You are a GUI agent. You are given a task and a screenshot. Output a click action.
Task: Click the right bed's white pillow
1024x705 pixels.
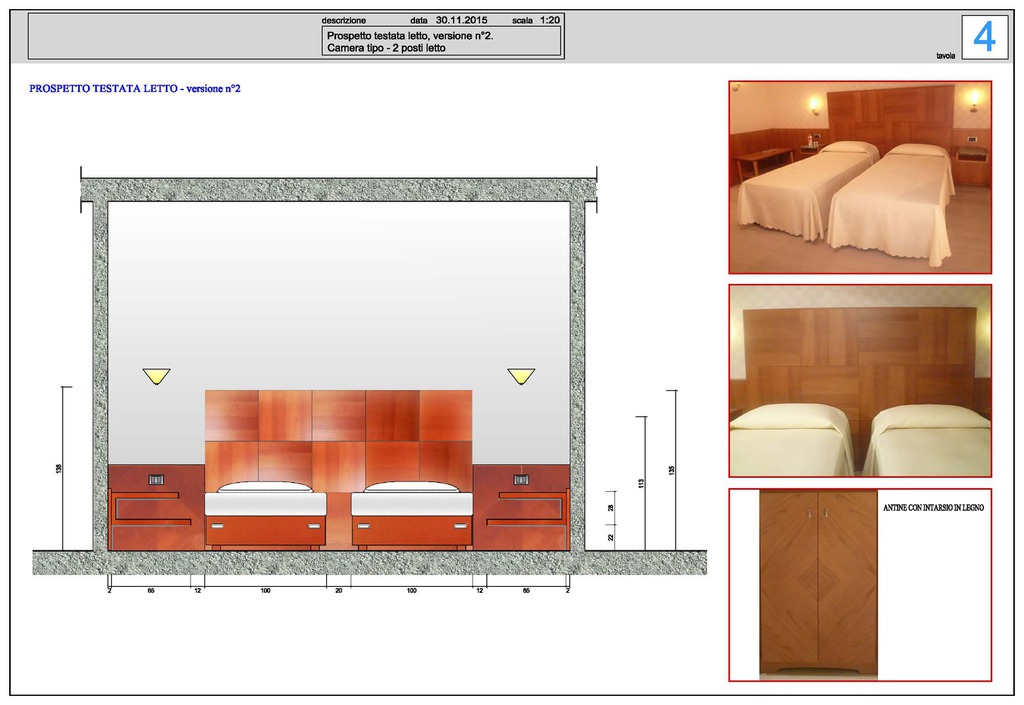(411, 487)
